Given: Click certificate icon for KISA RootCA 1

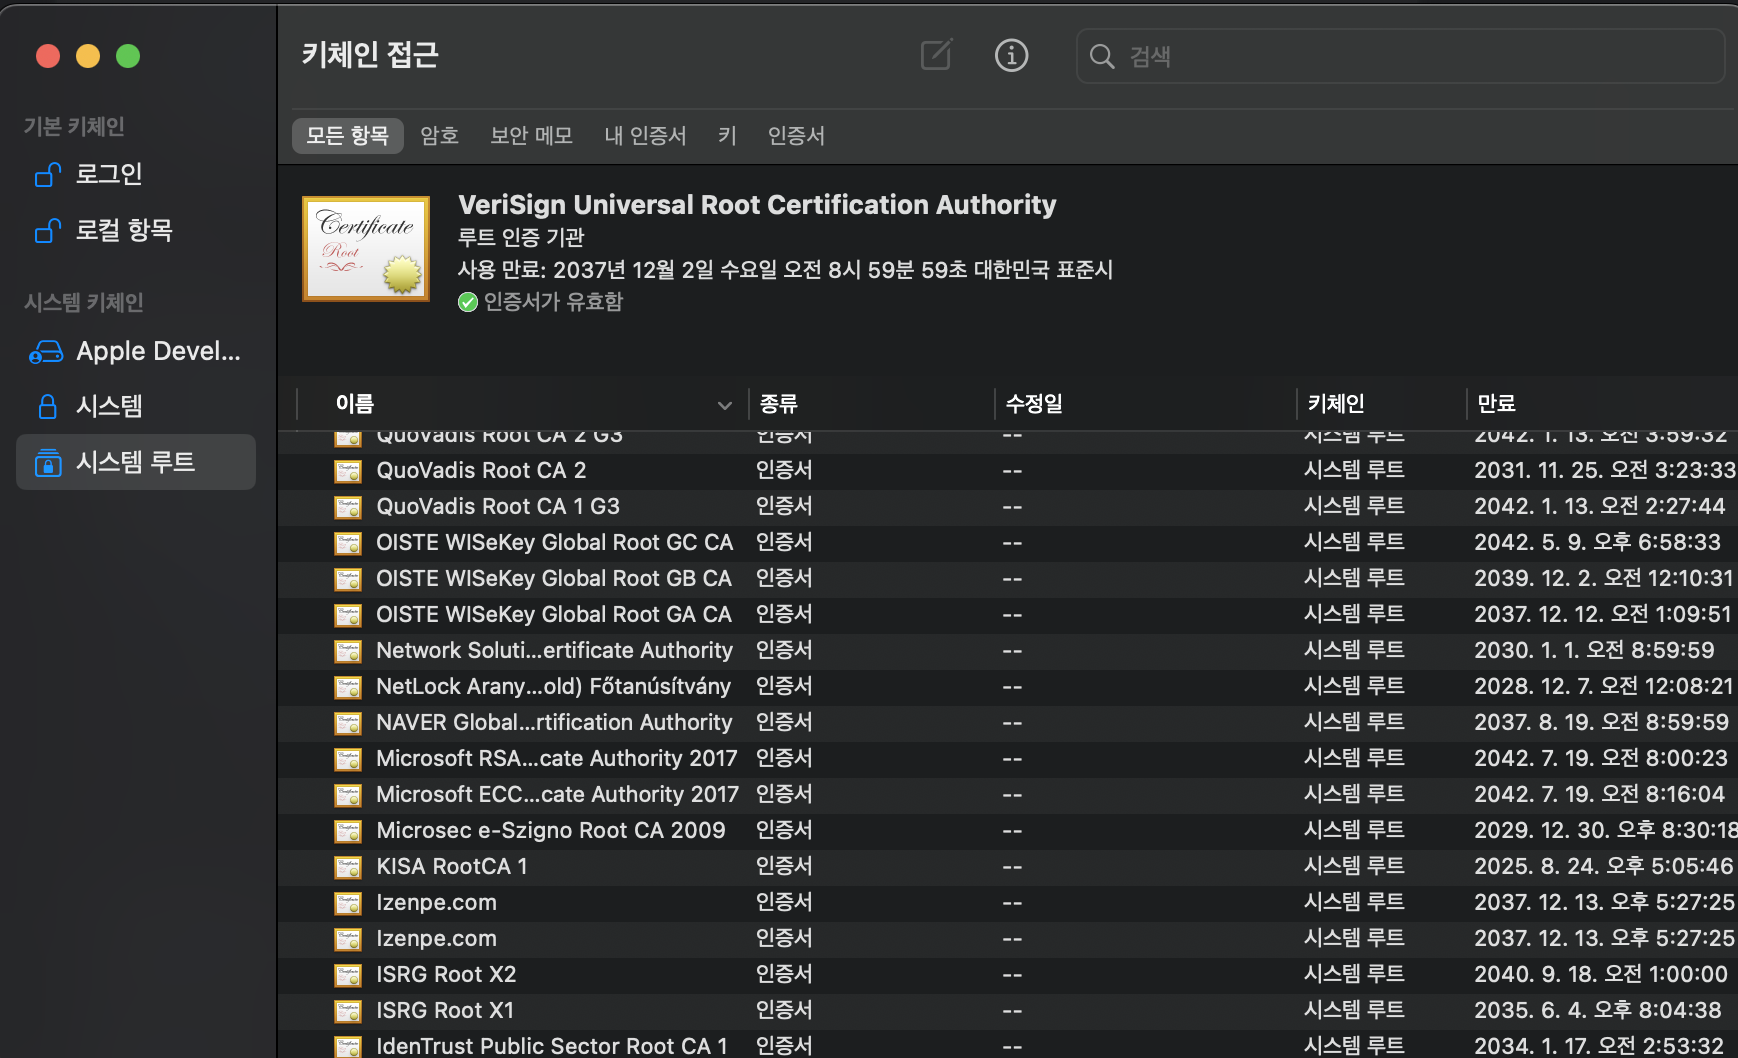Looking at the screenshot, I should 348,867.
